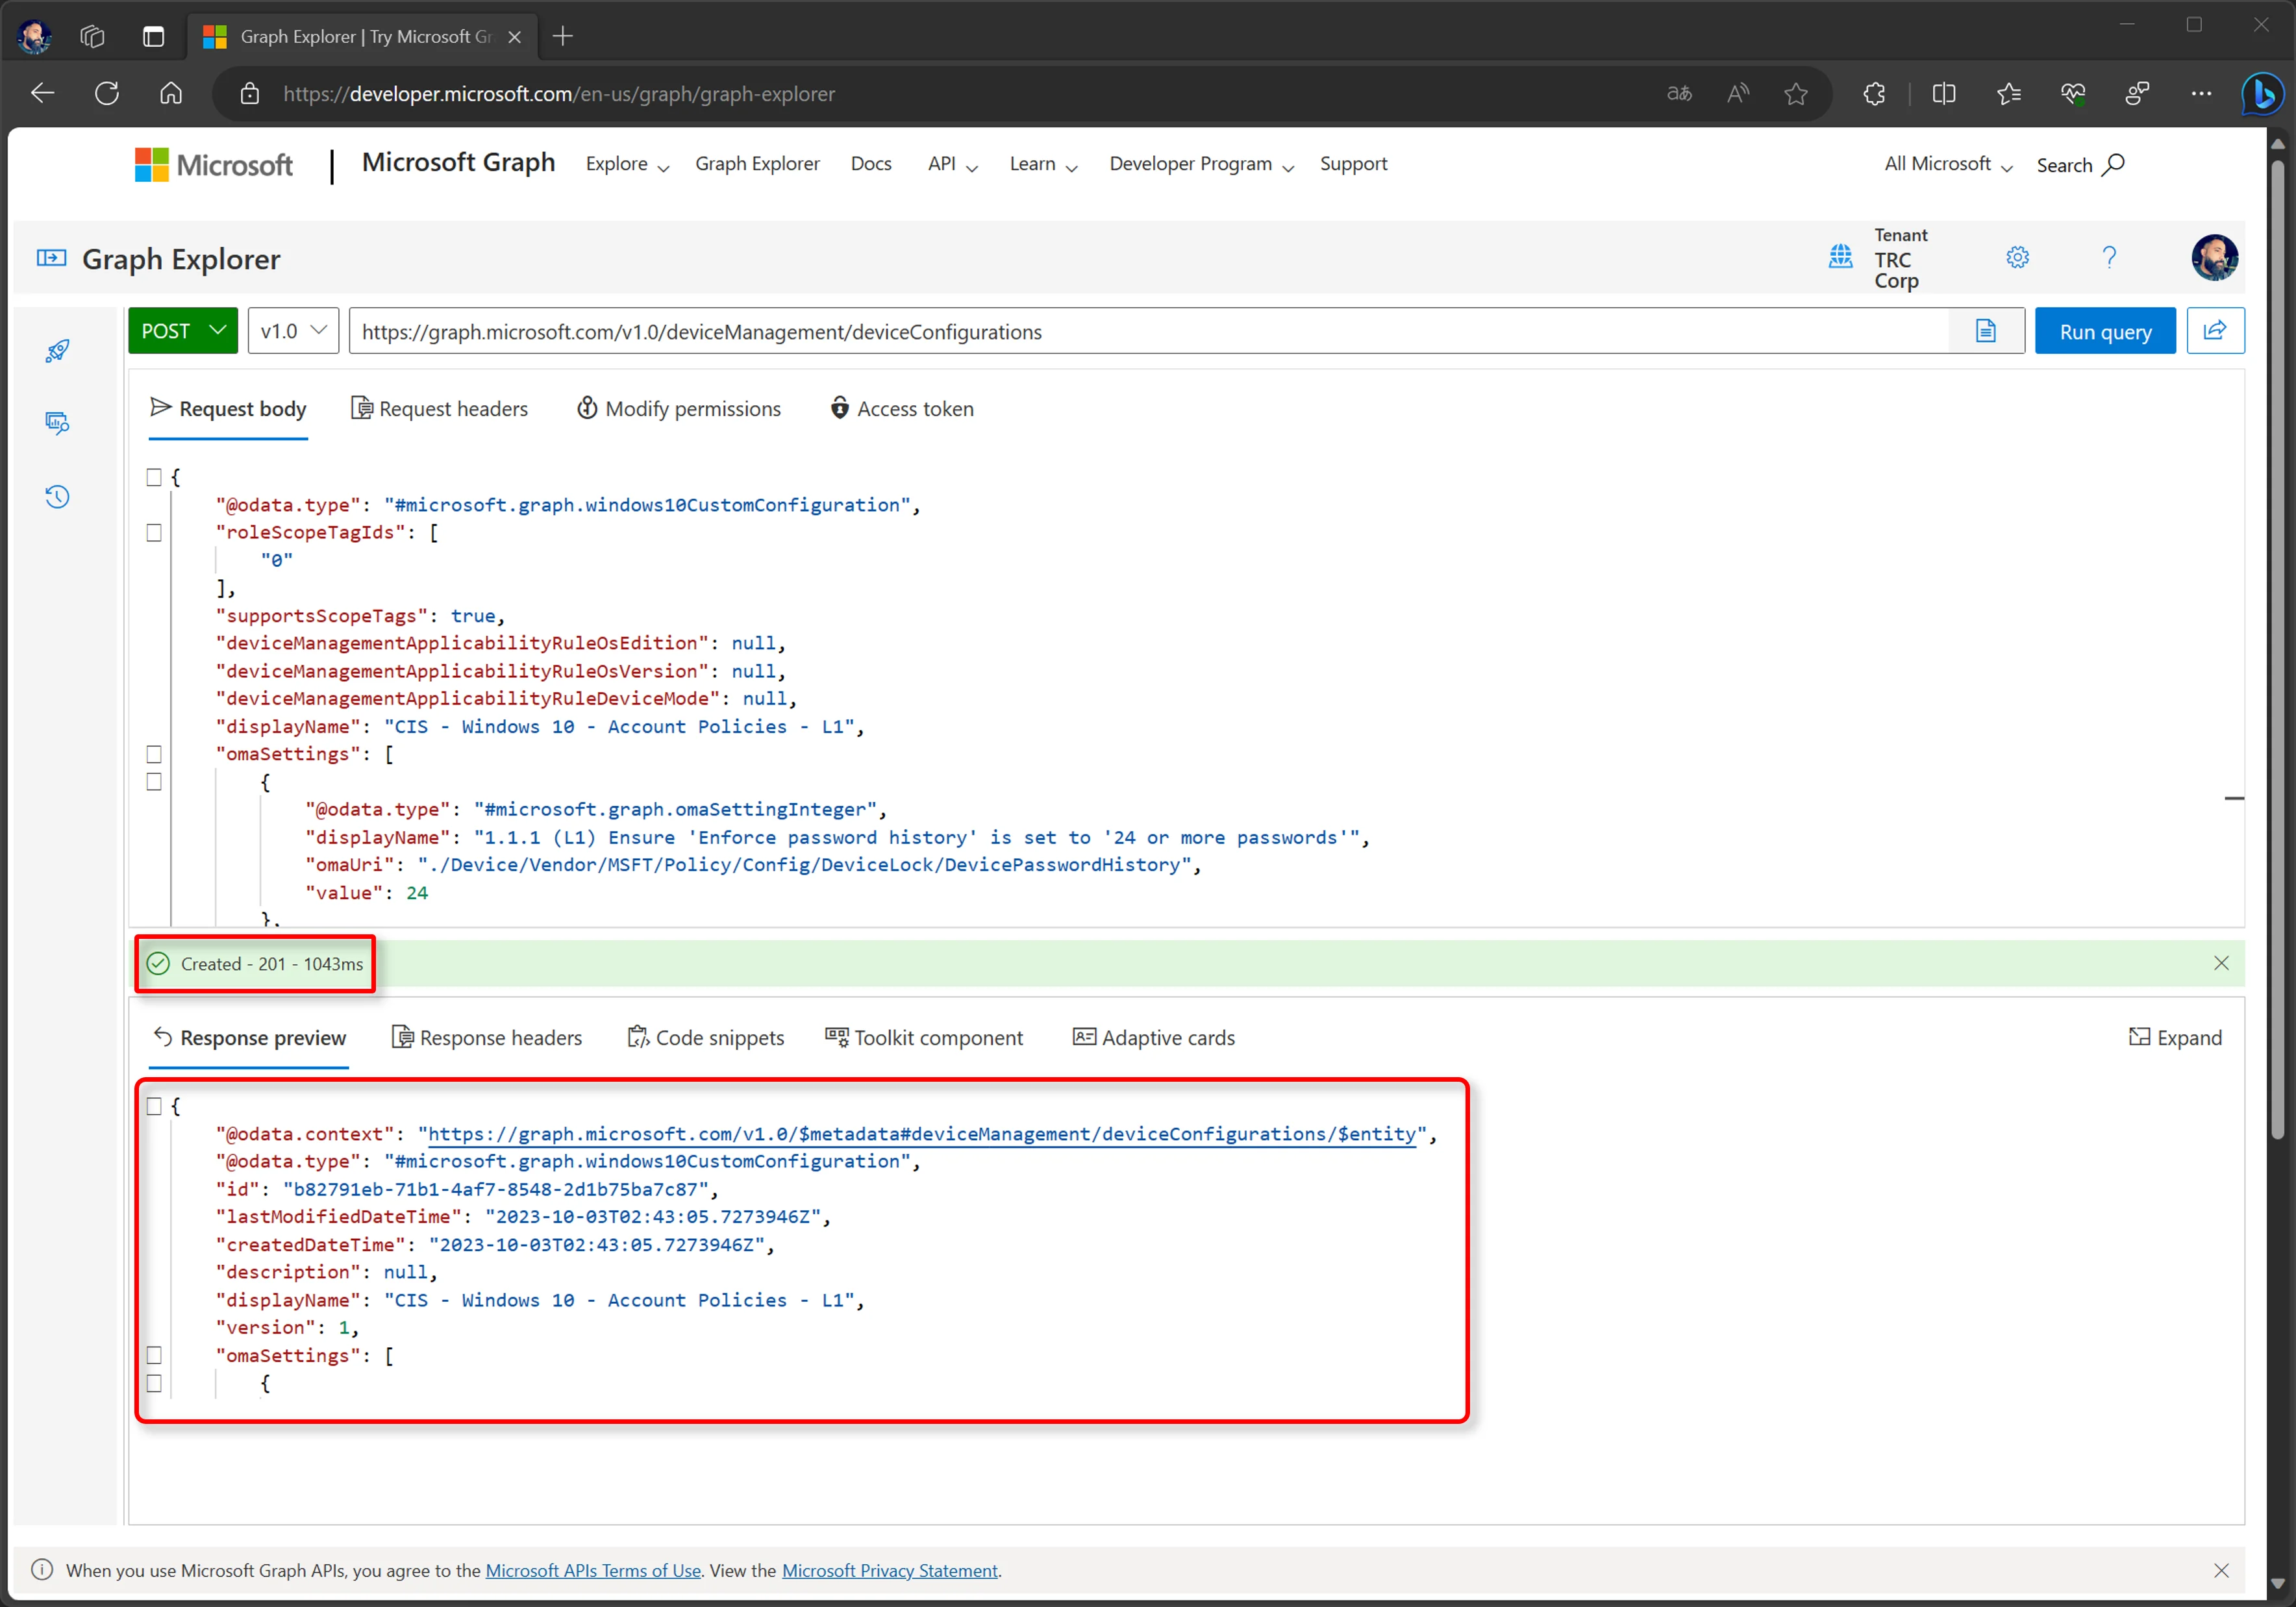Click Graph Explorer header nav link

pyautogui.click(x=757, y=164)
